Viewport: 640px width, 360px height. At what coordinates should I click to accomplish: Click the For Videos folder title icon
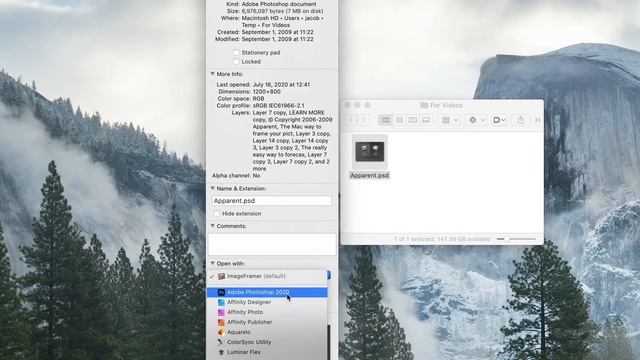coord(424,105)
